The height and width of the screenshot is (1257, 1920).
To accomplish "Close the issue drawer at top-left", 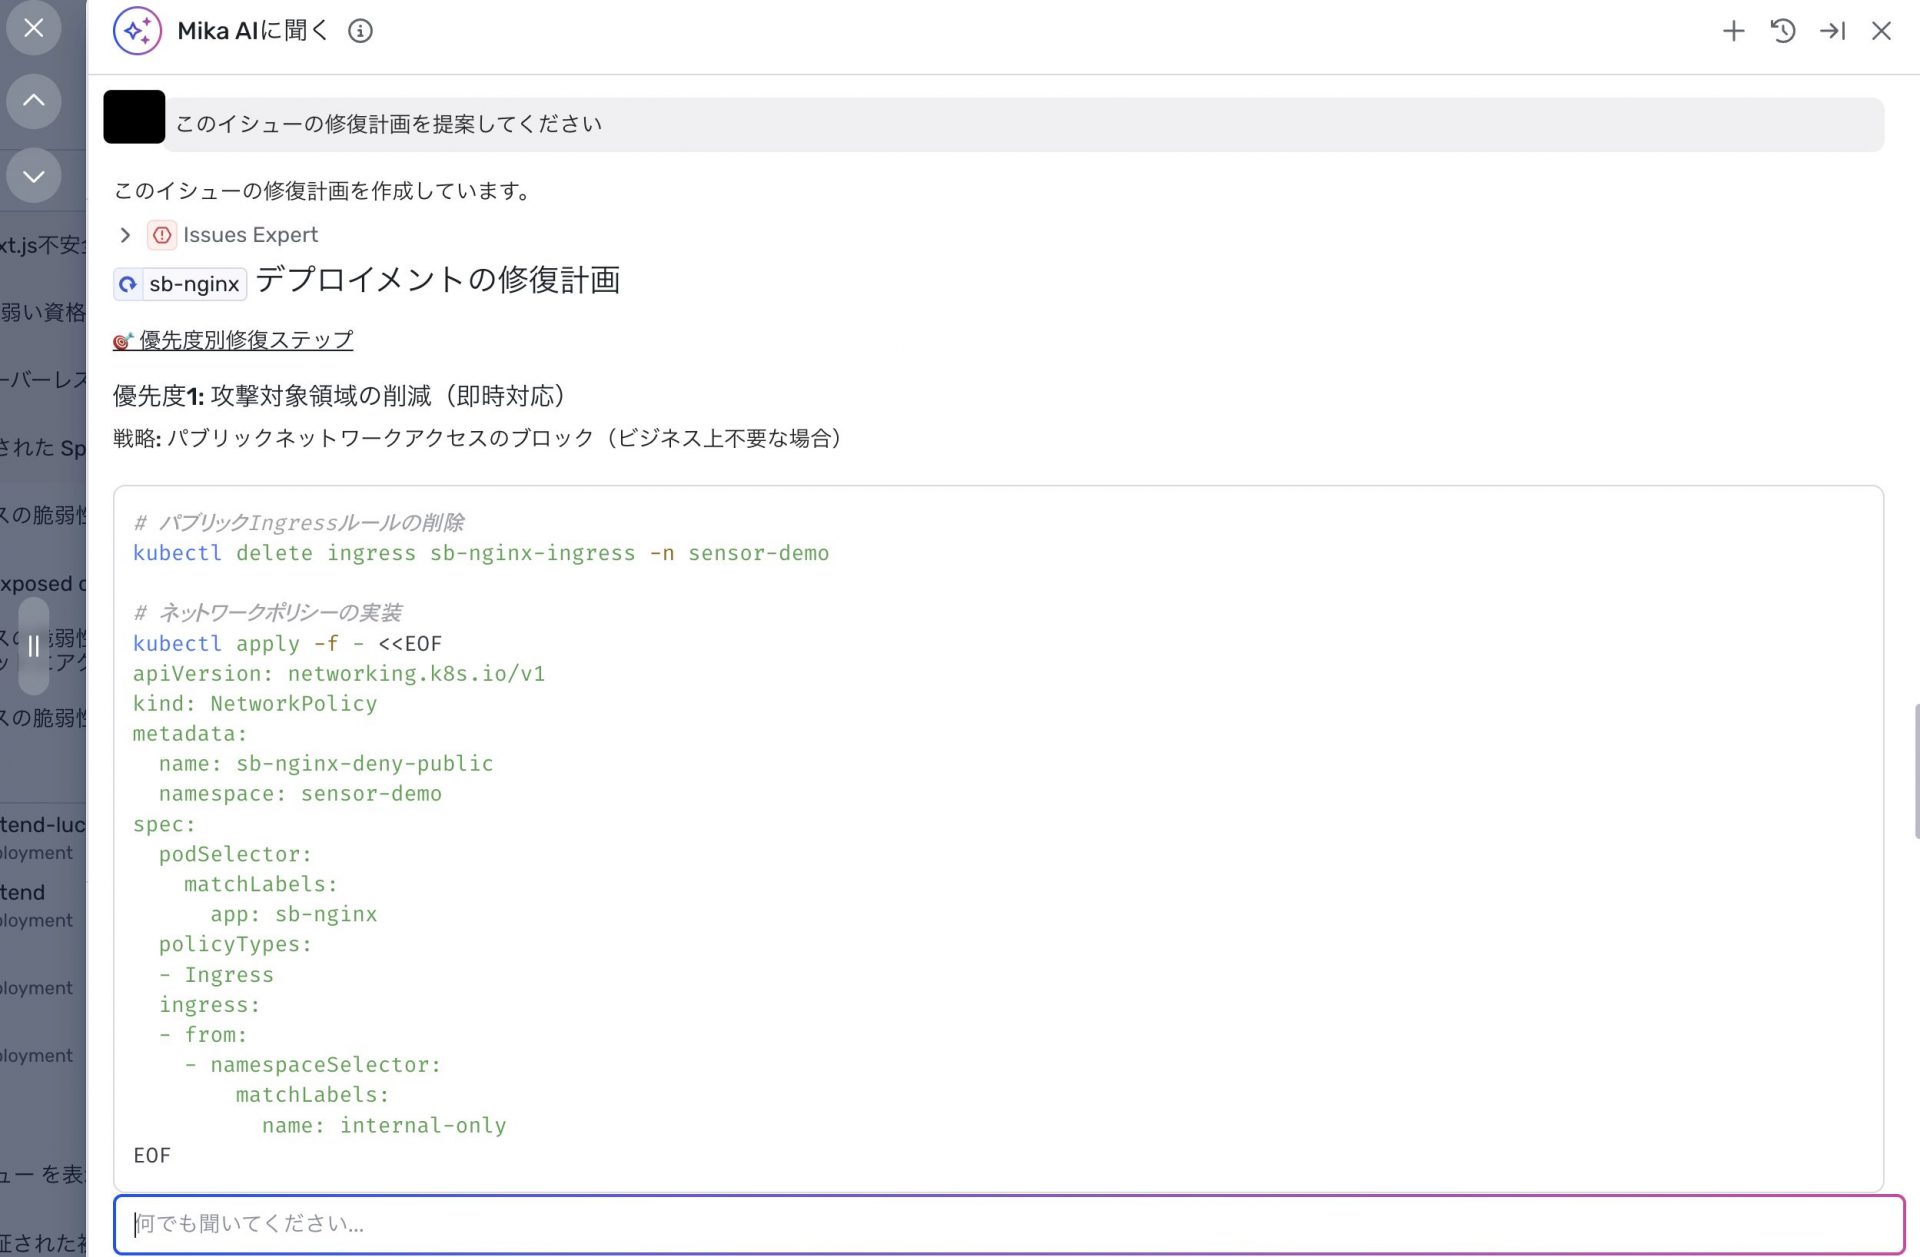I will pos(33,28).
